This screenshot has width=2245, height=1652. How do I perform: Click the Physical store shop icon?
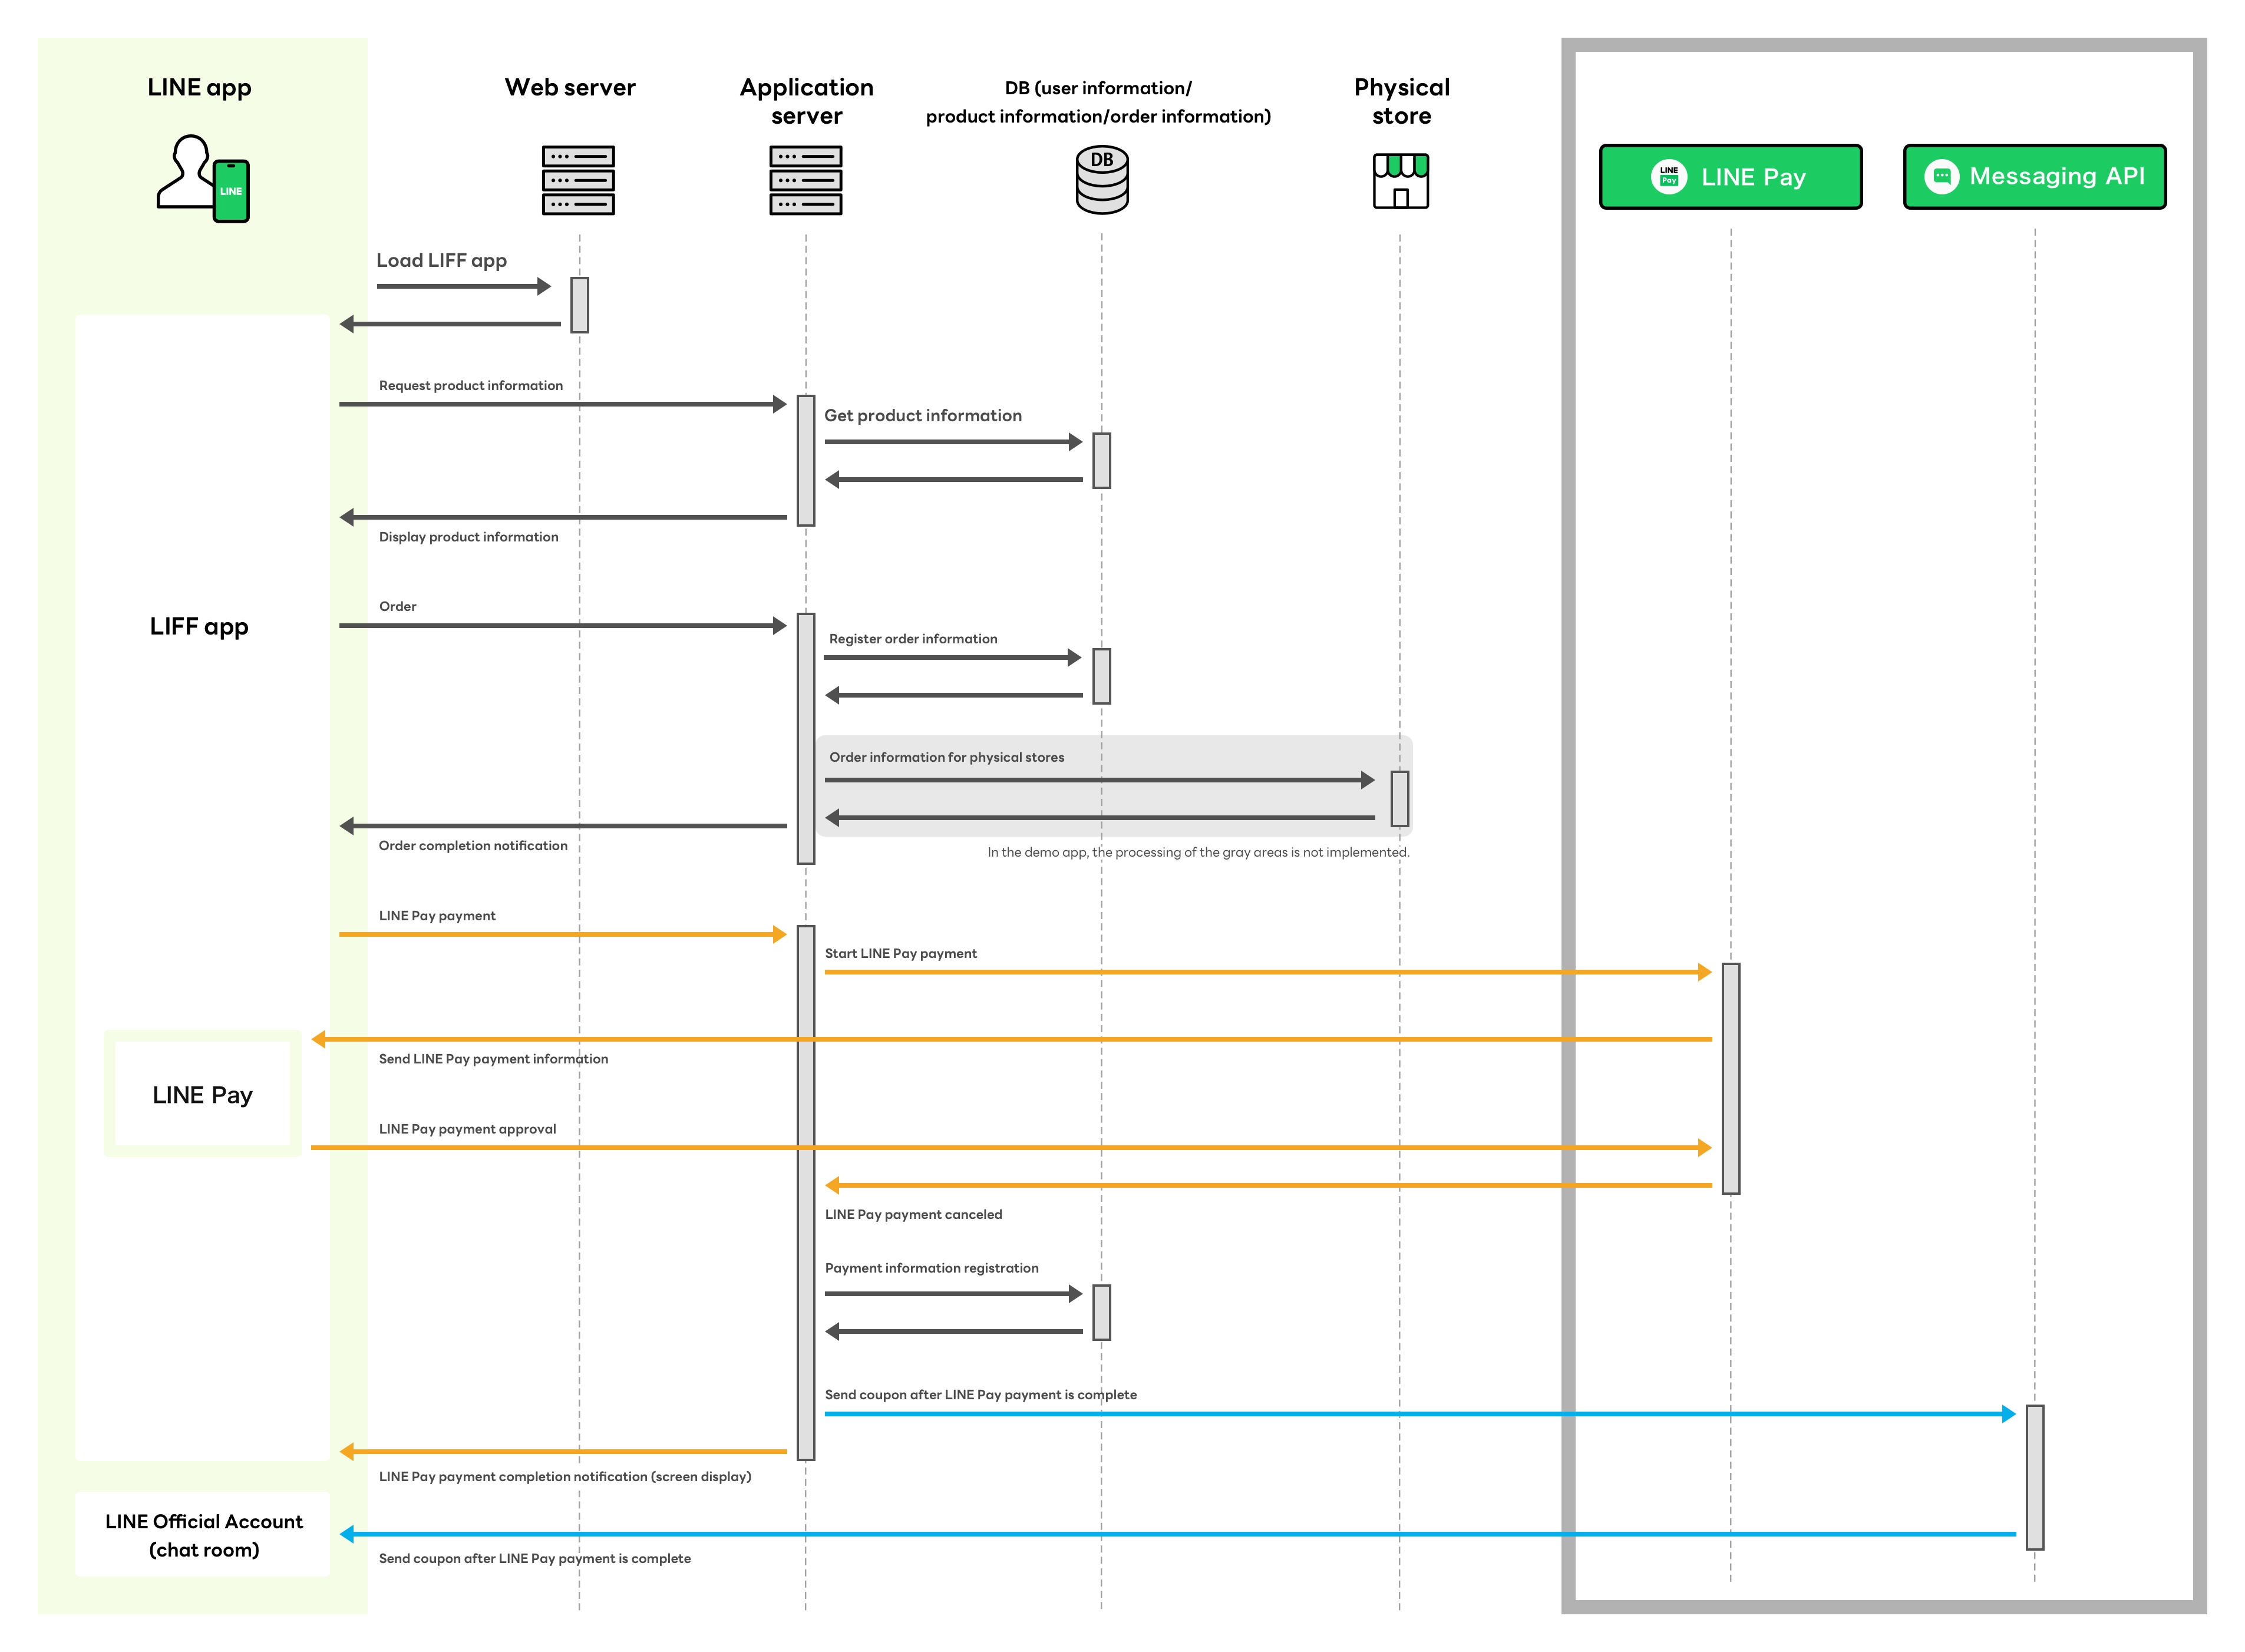[x=1400, y=181]
